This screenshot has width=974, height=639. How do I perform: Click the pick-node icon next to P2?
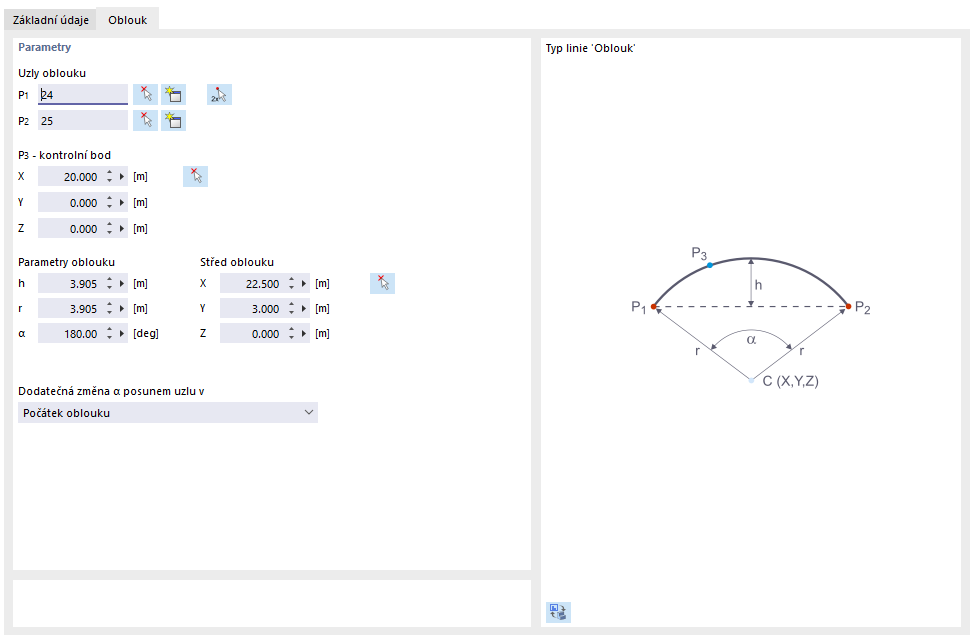[x=146, y=121]
